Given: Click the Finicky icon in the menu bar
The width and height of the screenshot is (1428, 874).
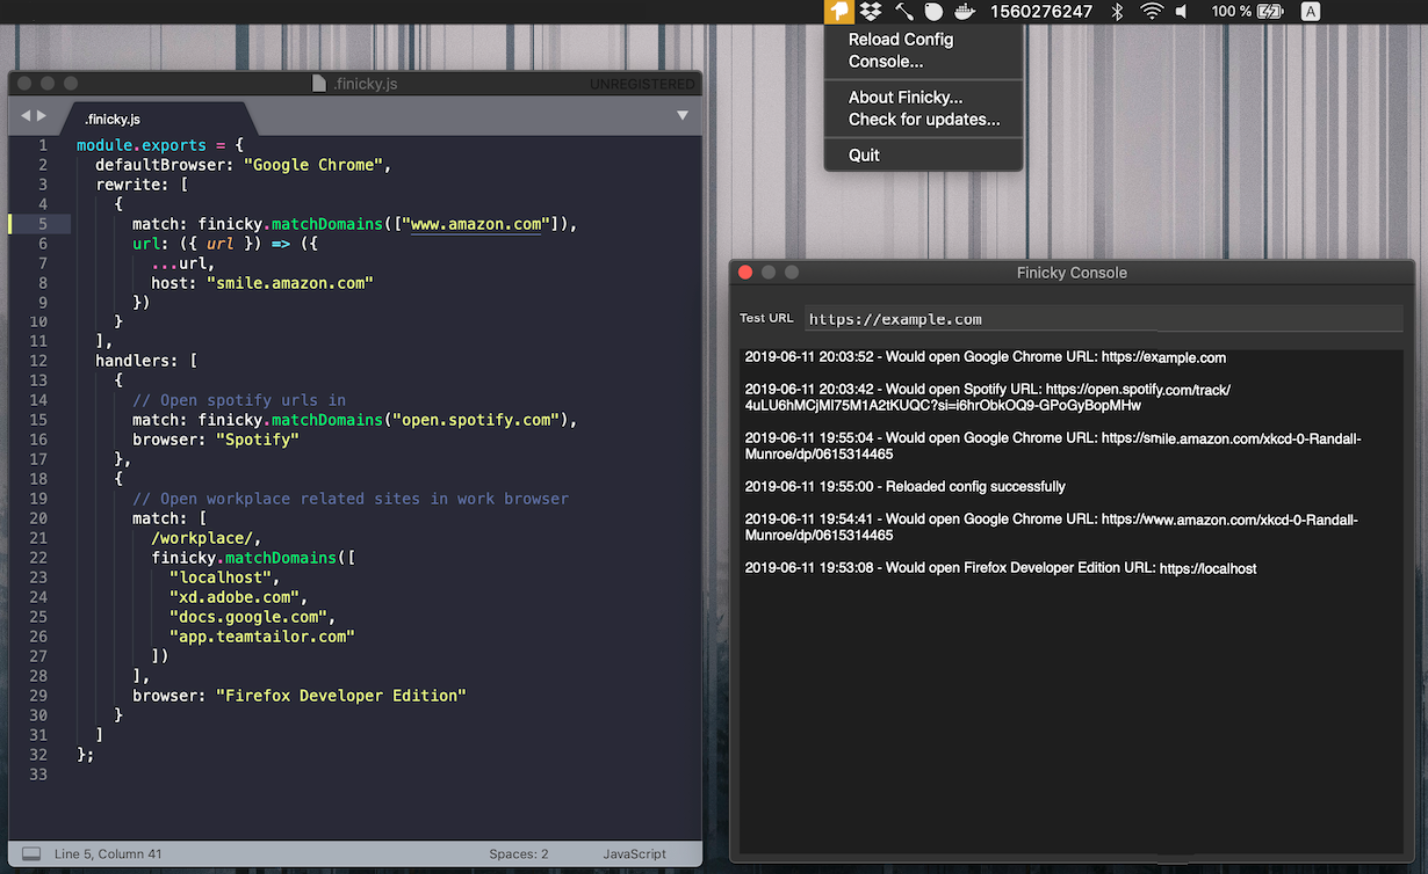Looking at the screenshot, I should tap(838, 12).
